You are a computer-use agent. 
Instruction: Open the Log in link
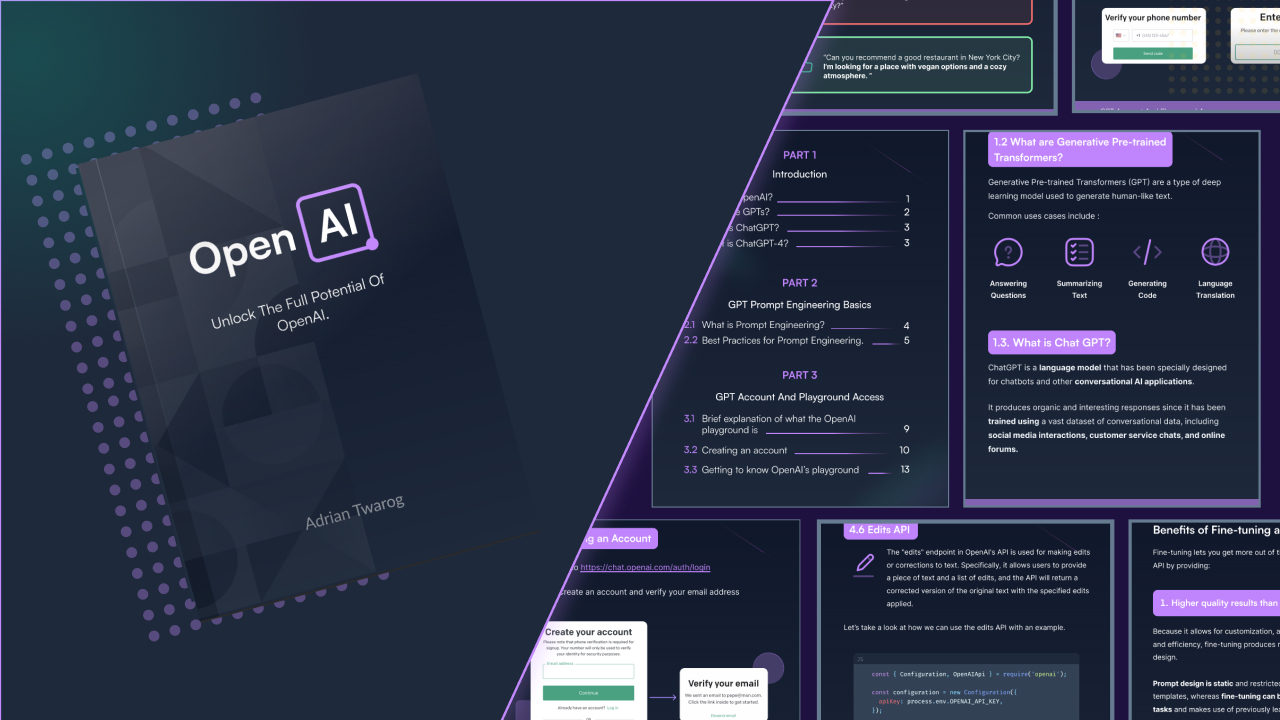tap(612, 708)
